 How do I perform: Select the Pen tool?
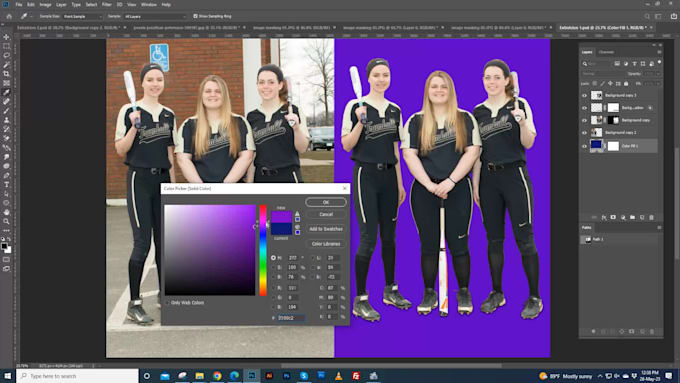(6, 175)
